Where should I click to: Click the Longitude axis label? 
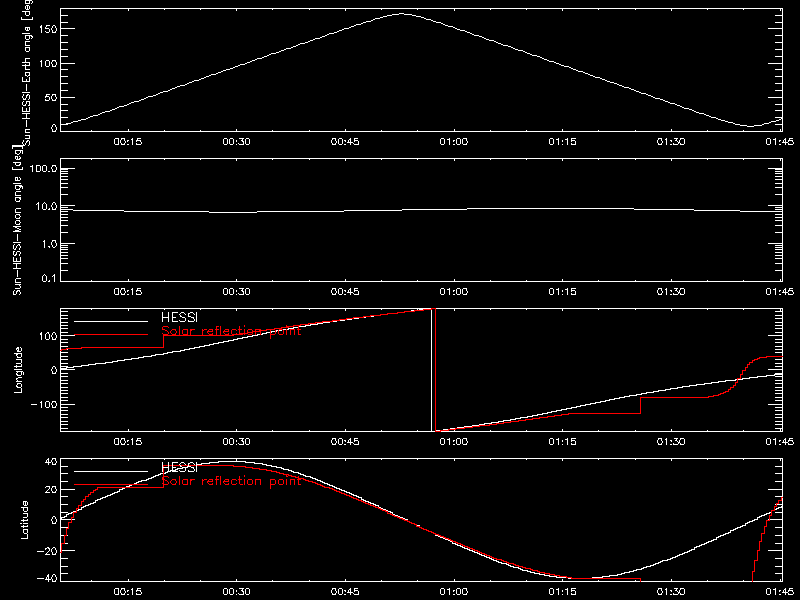(x=18, y=370)
